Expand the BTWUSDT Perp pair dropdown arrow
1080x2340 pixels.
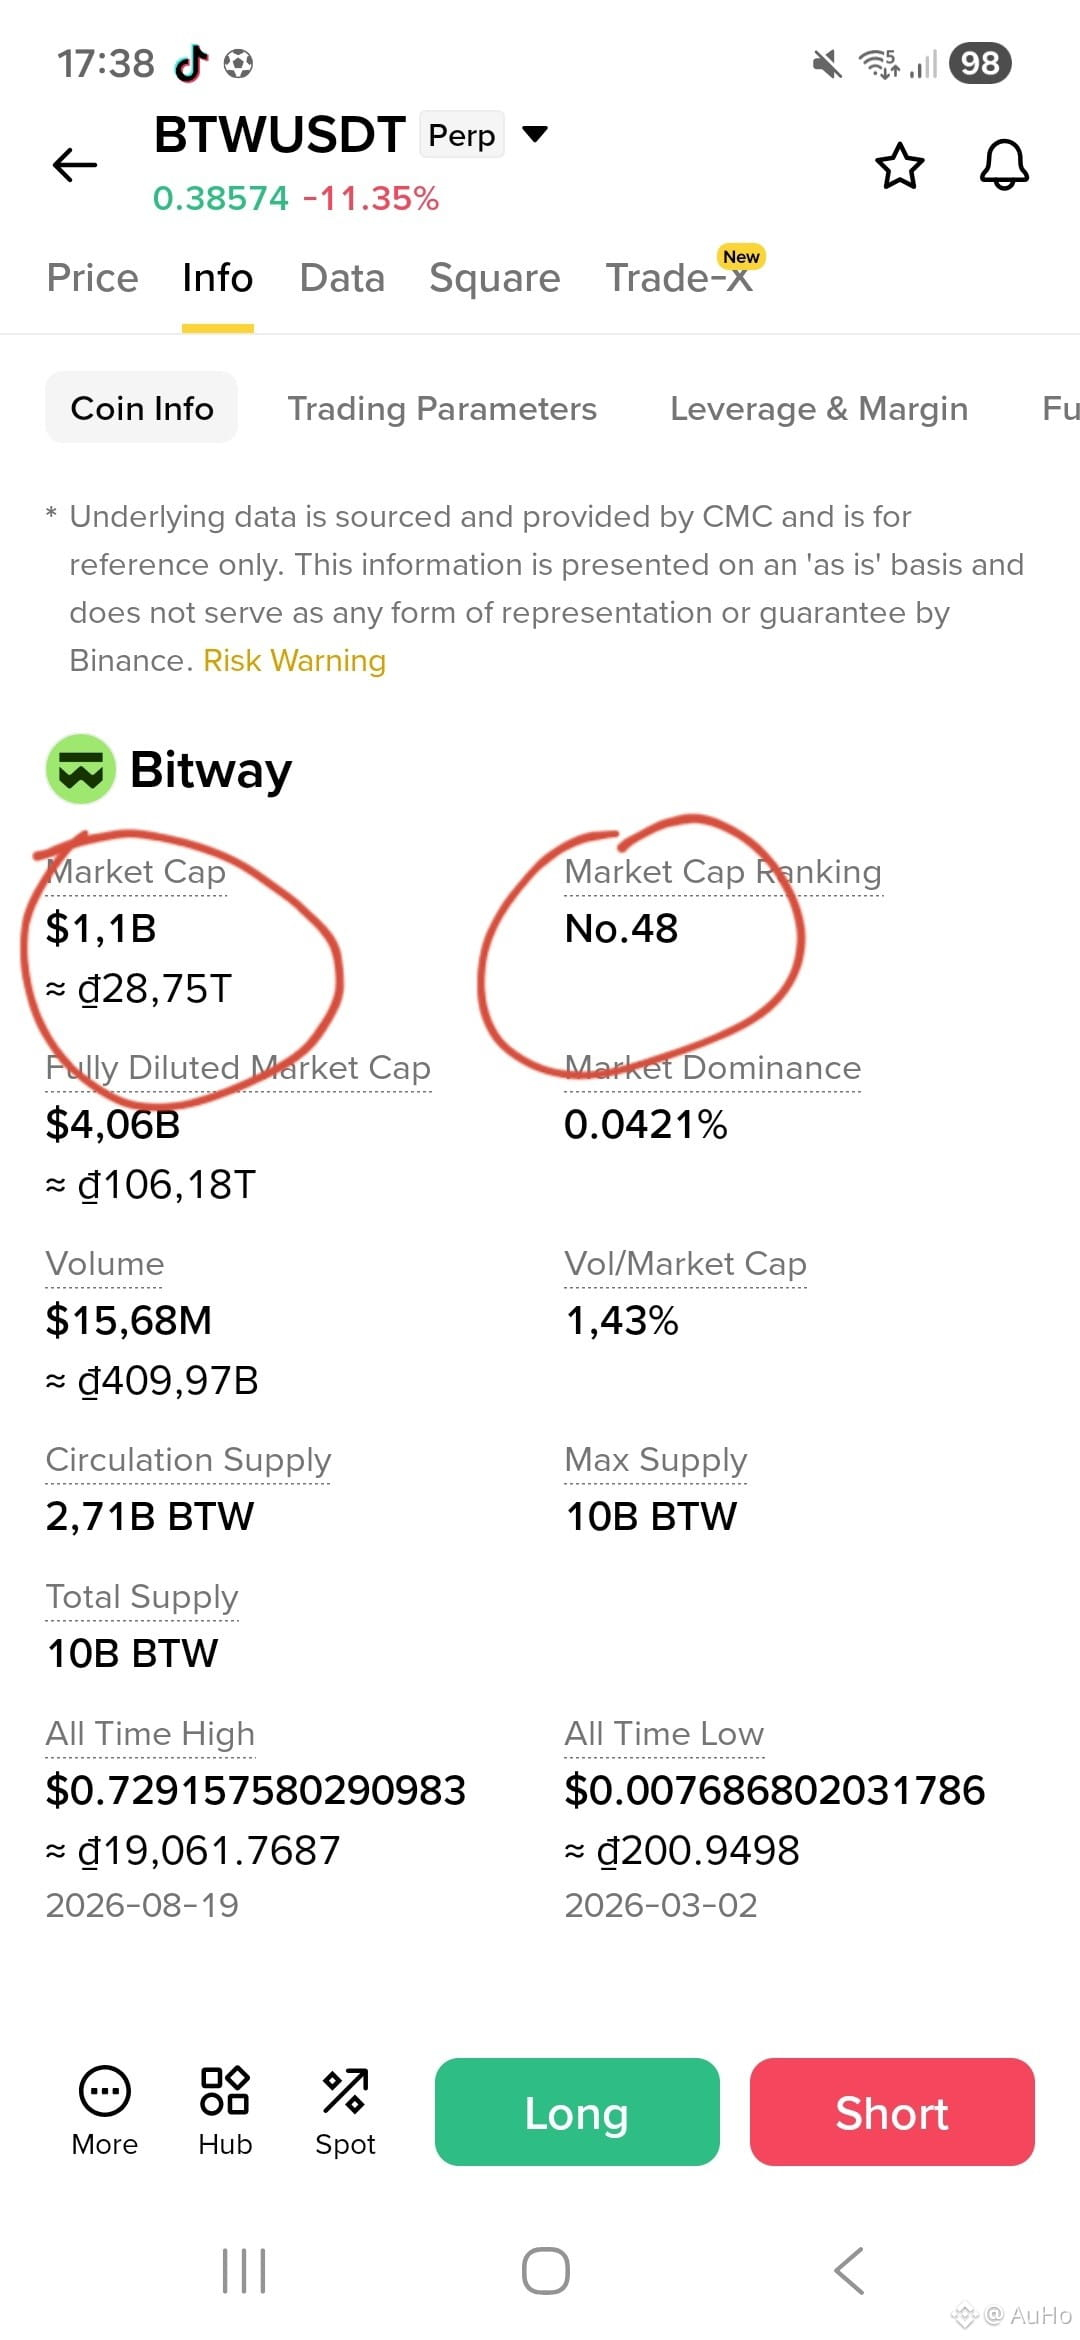pyautogui.click(x=535, y=134)
